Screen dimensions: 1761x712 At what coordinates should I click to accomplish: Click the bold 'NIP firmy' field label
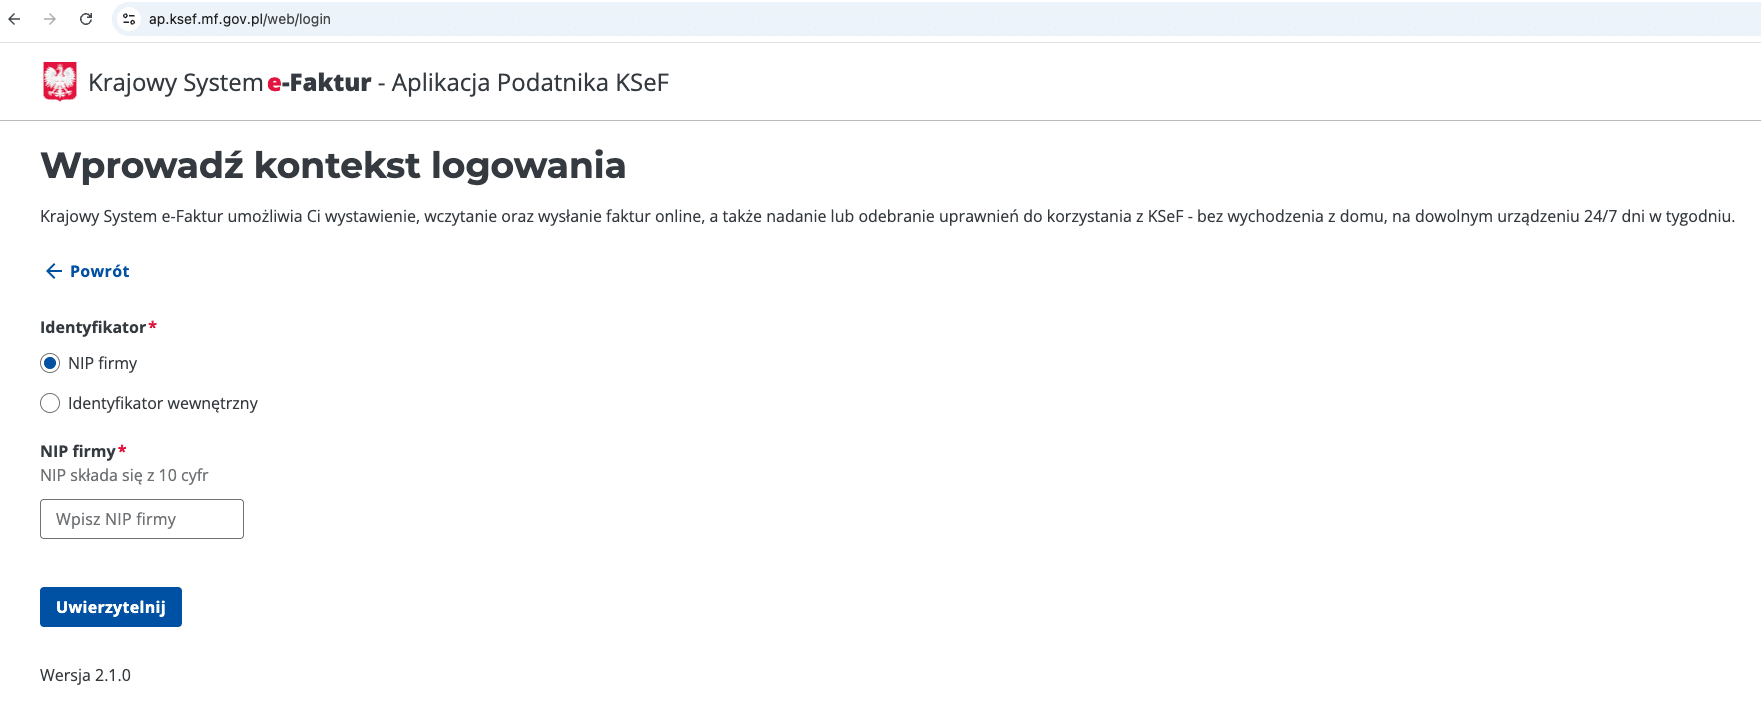pos(78,451)
